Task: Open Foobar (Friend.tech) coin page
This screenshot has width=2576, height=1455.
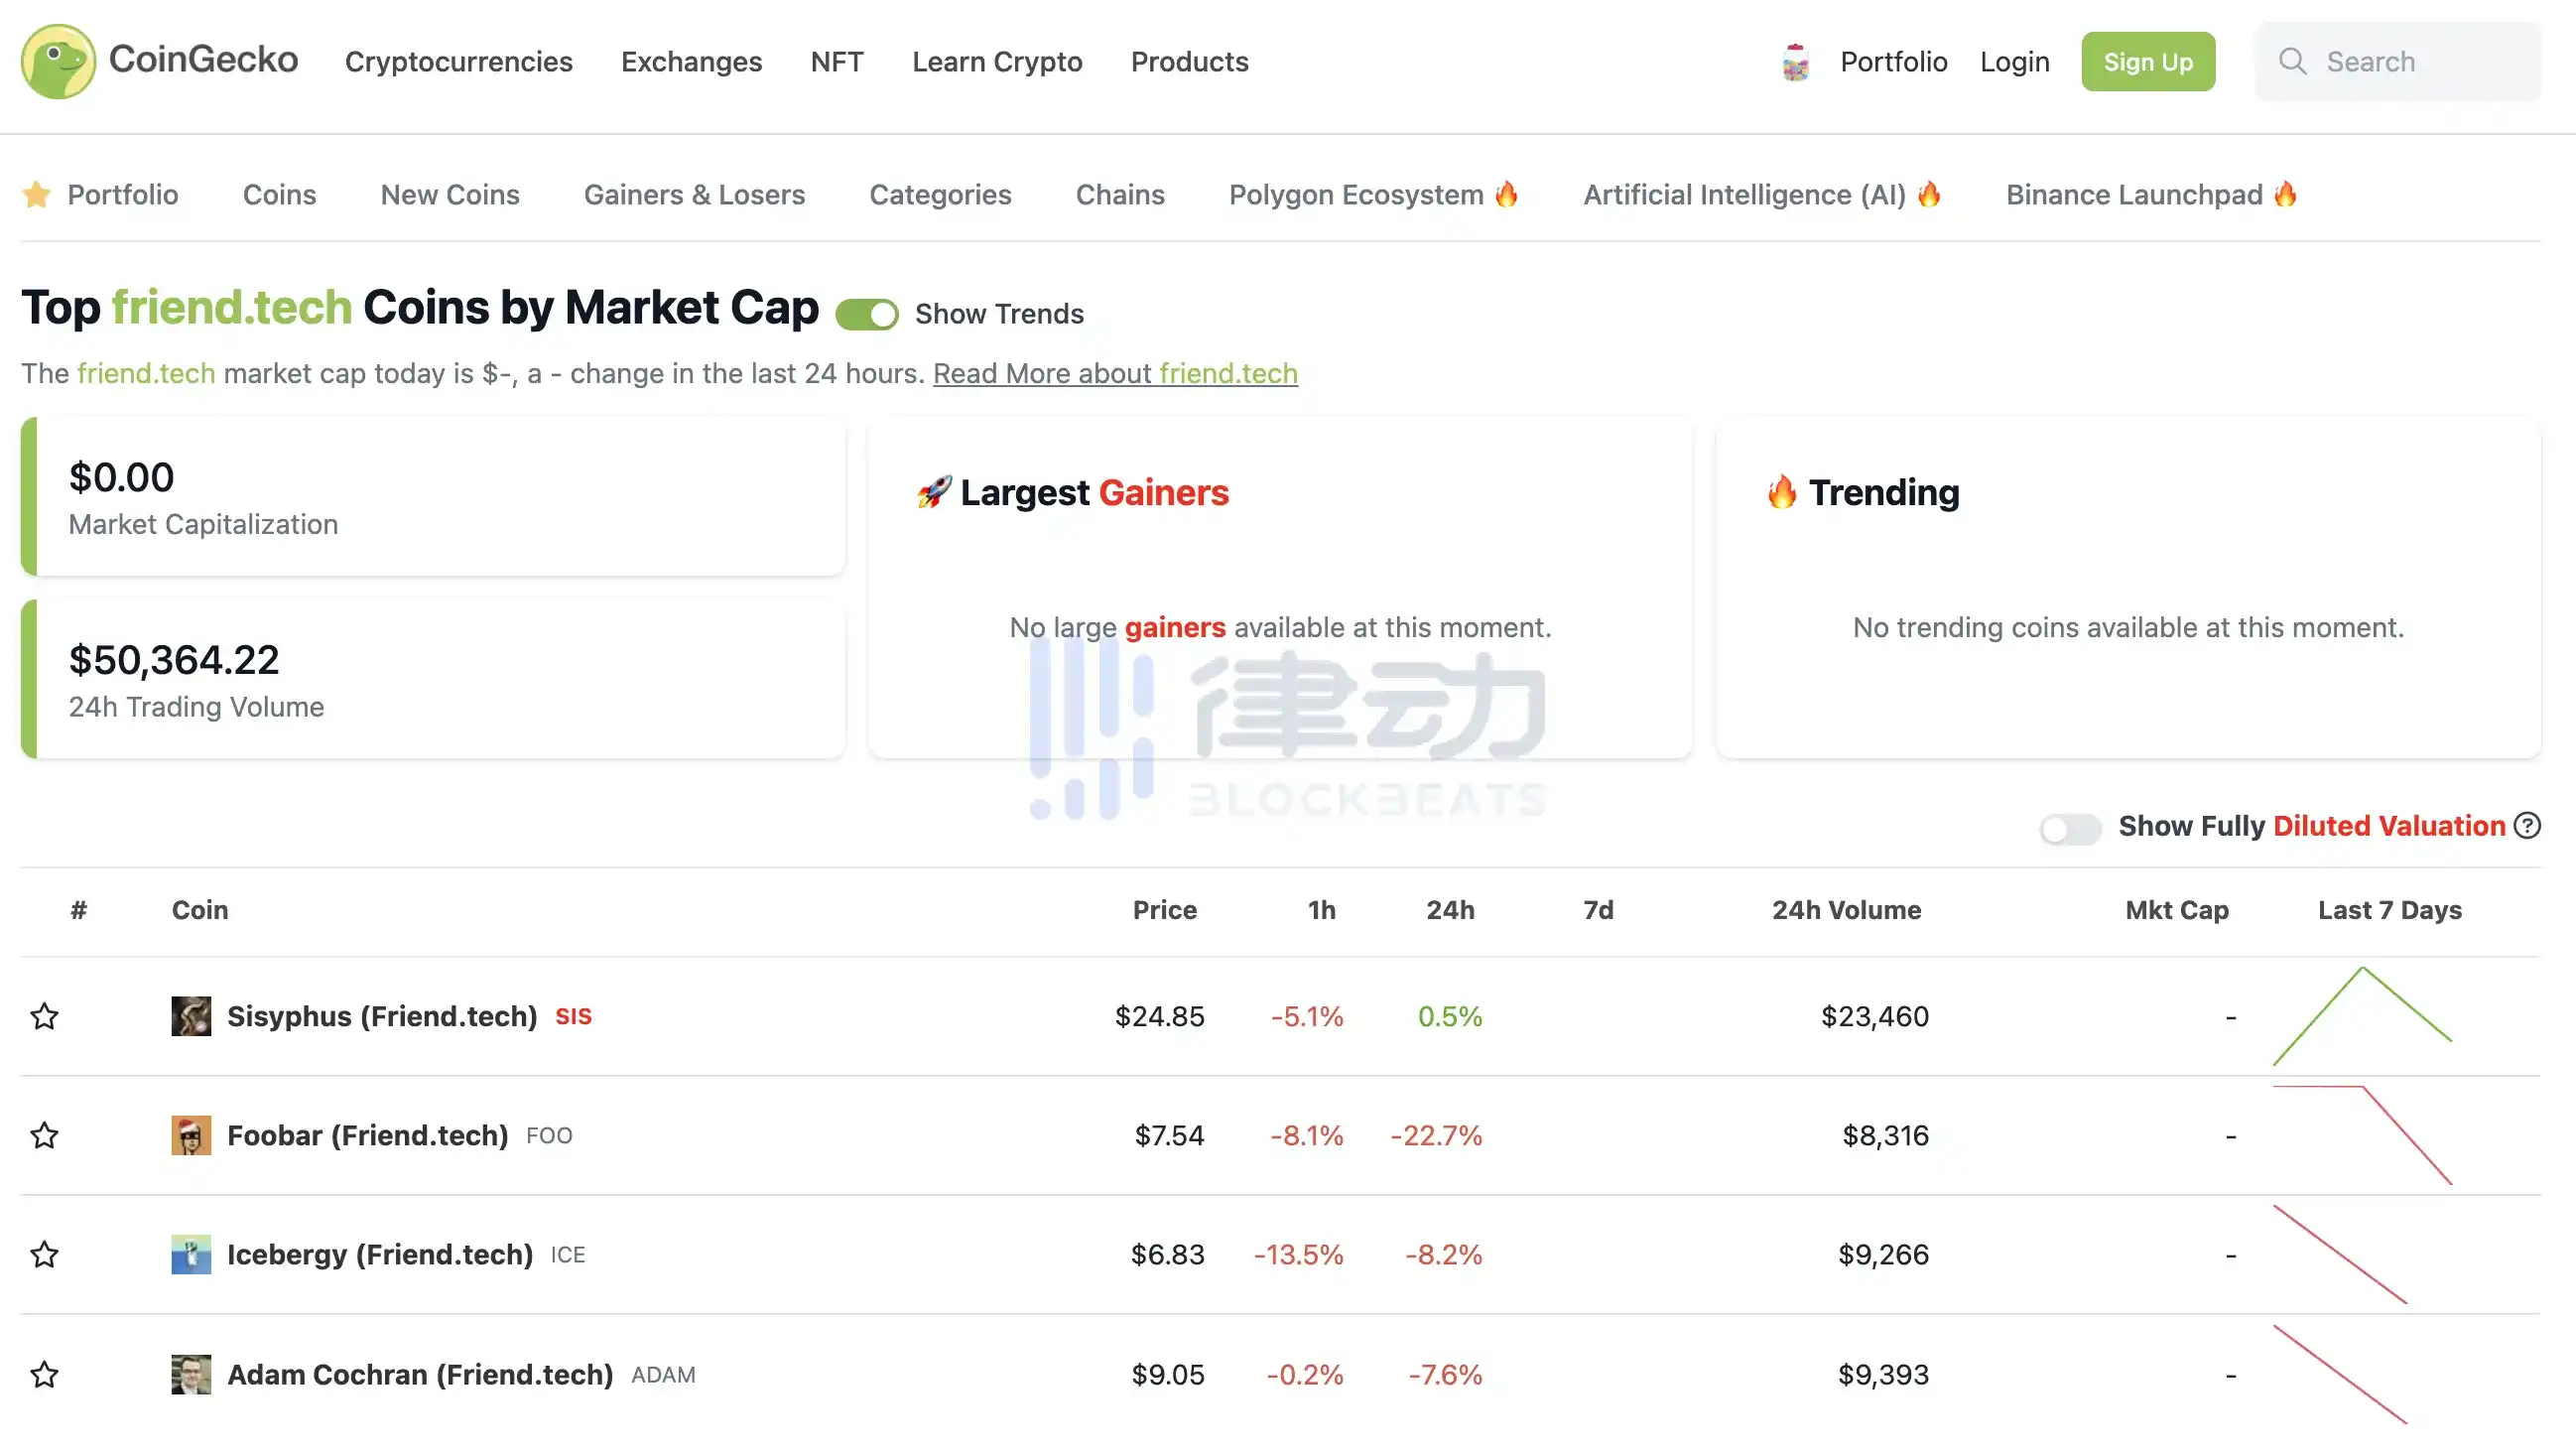Action: (x=367, y=1135)
